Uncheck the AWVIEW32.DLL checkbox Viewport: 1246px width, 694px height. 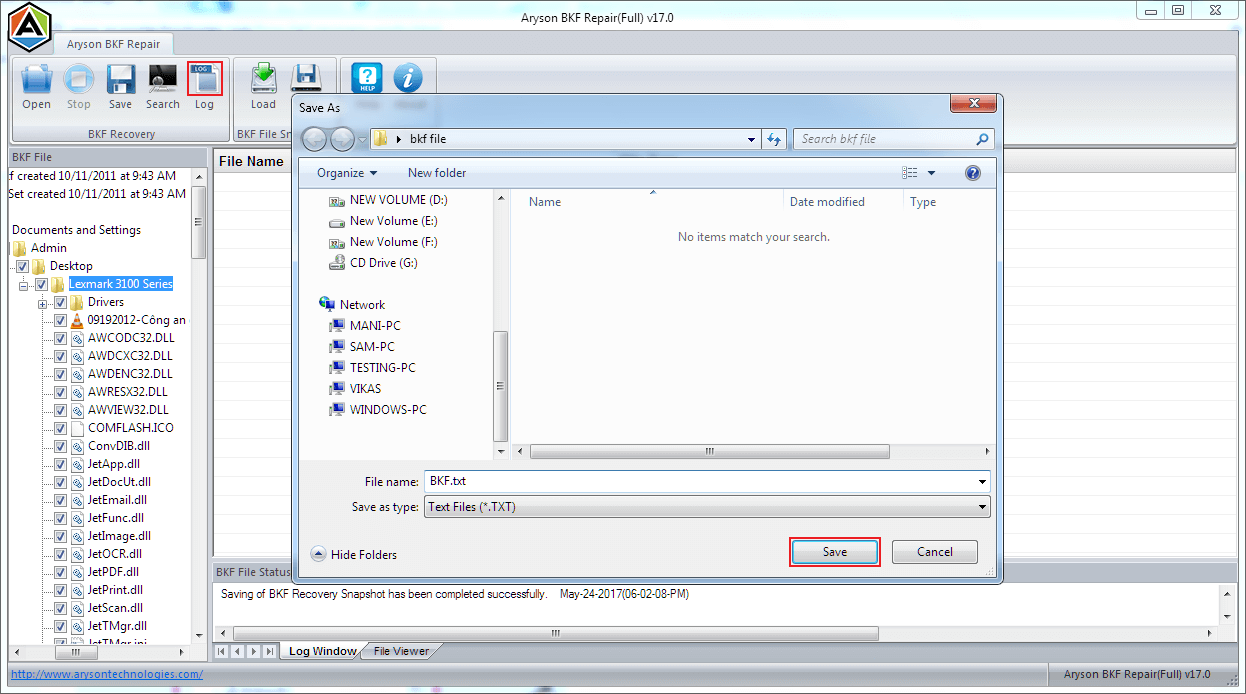point(61,410)
